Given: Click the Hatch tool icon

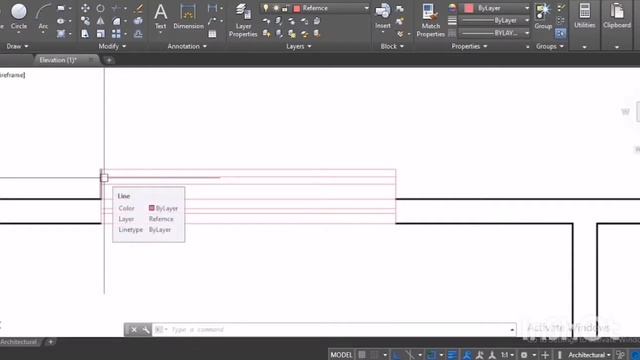Looking at the screenshot, I should [x=61, y=33].
